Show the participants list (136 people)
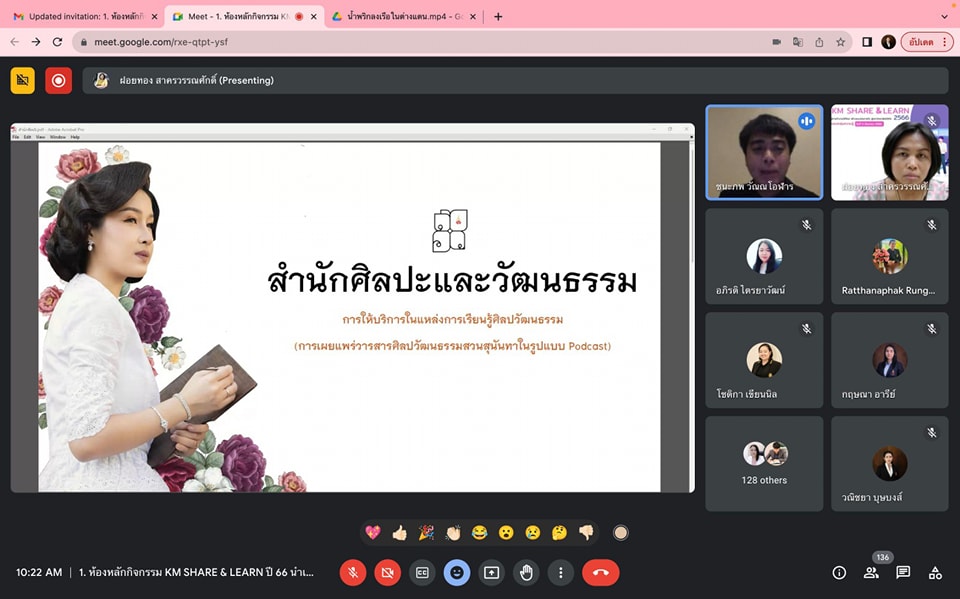960x599 pixels. tap(871, 572)
